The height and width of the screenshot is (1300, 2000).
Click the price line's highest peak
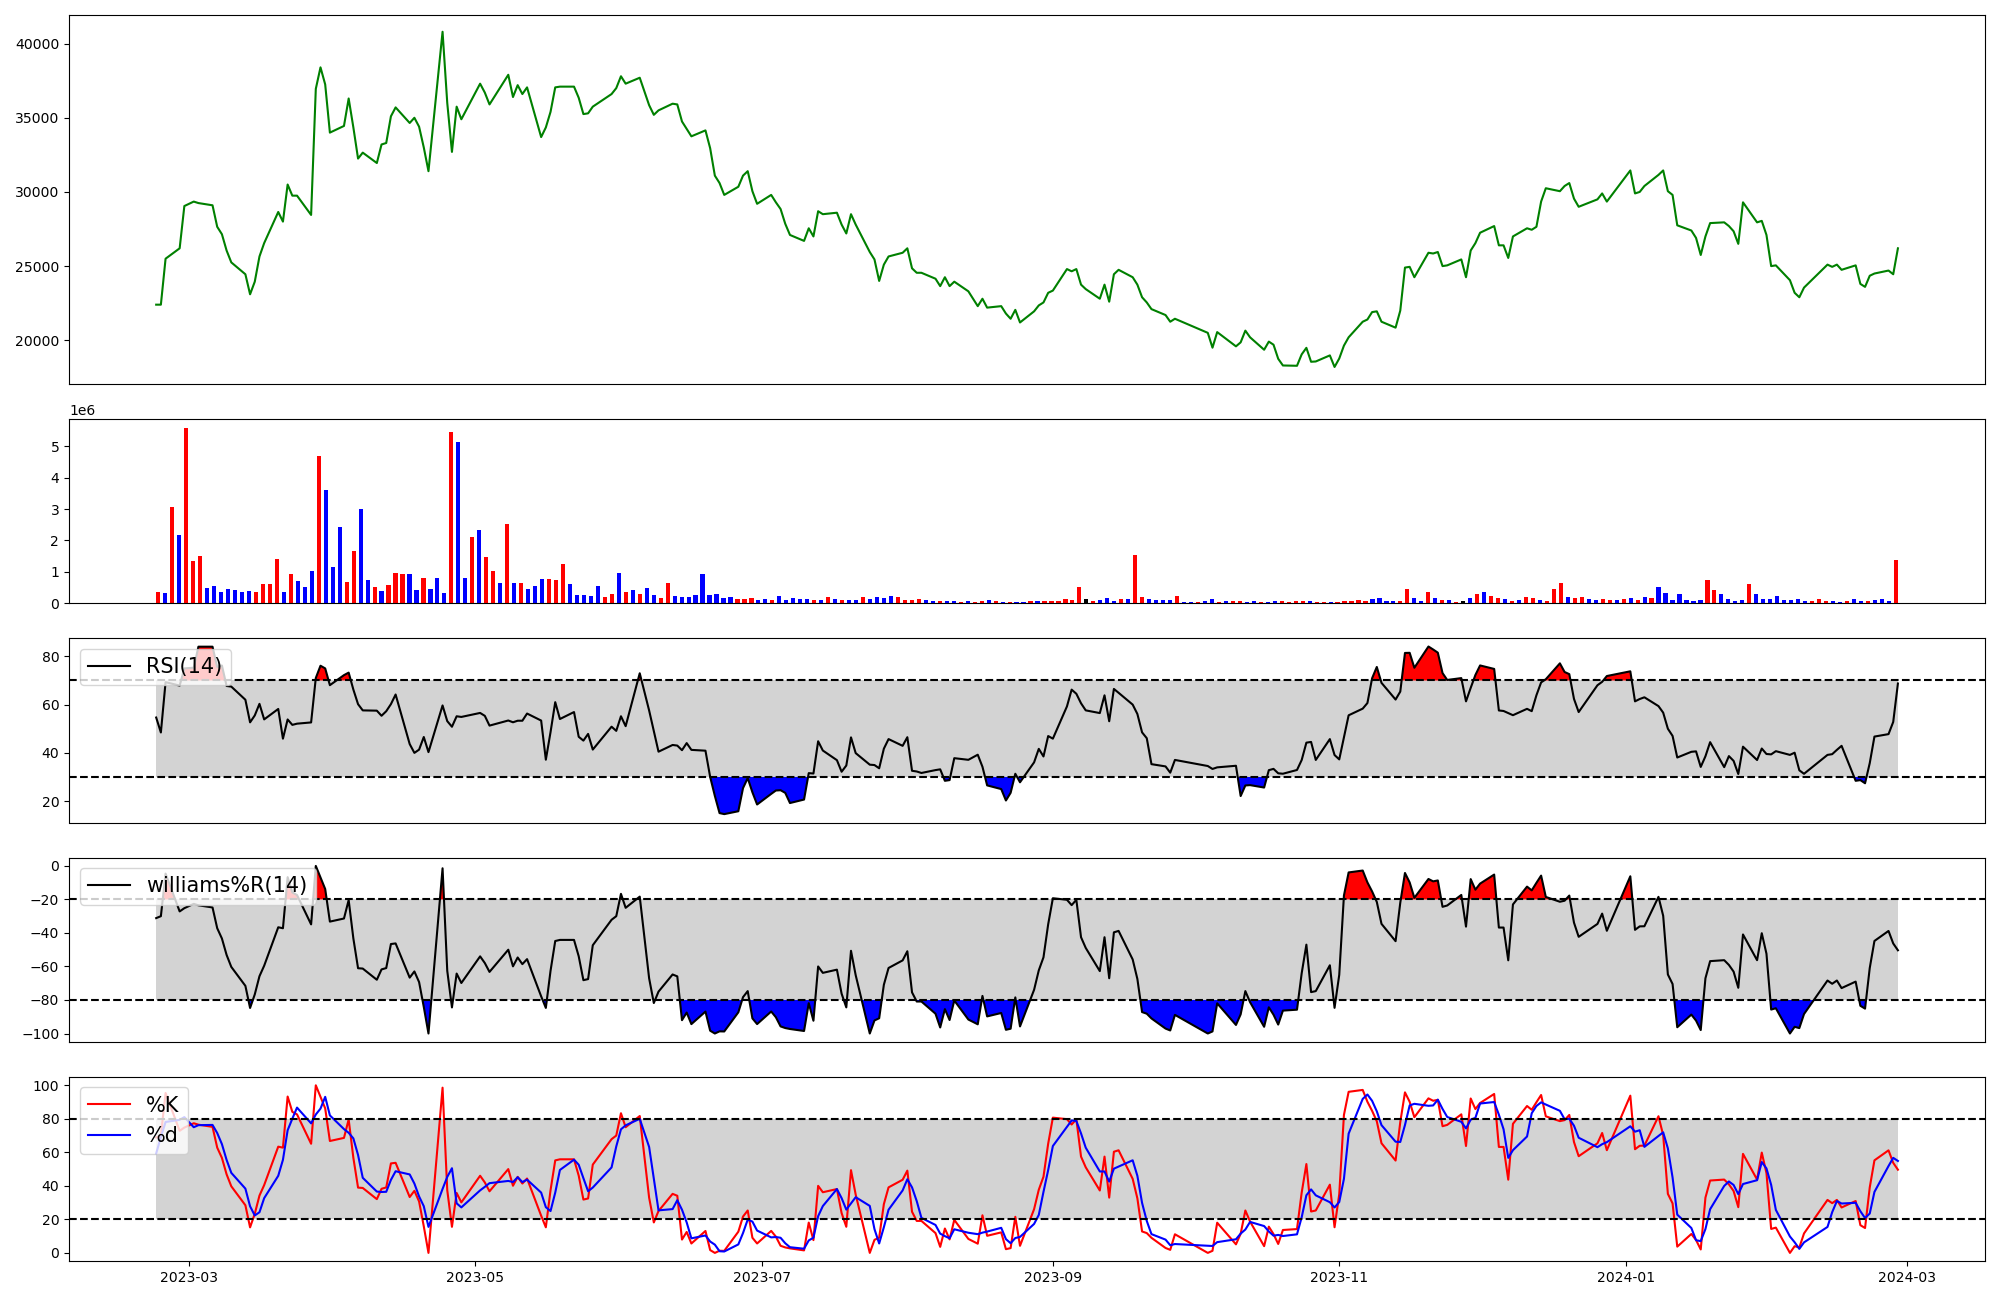click(x=443, y=33)
